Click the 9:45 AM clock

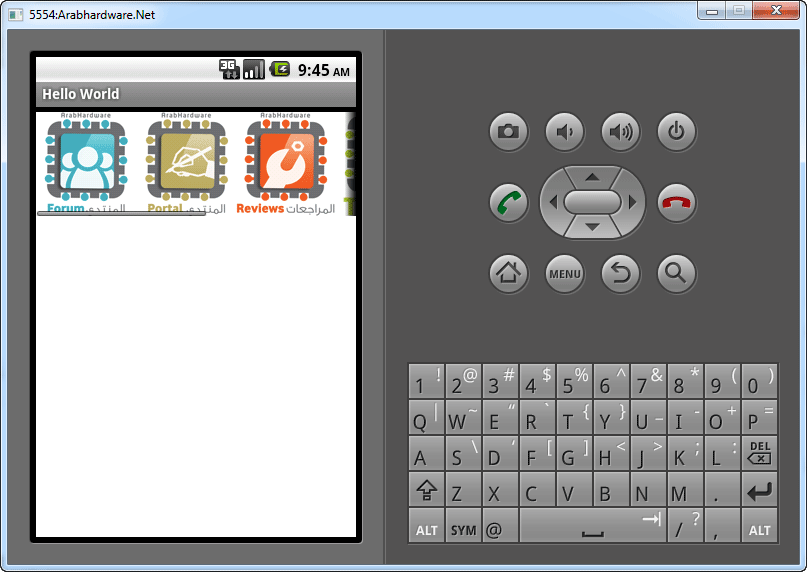(324, 70)
